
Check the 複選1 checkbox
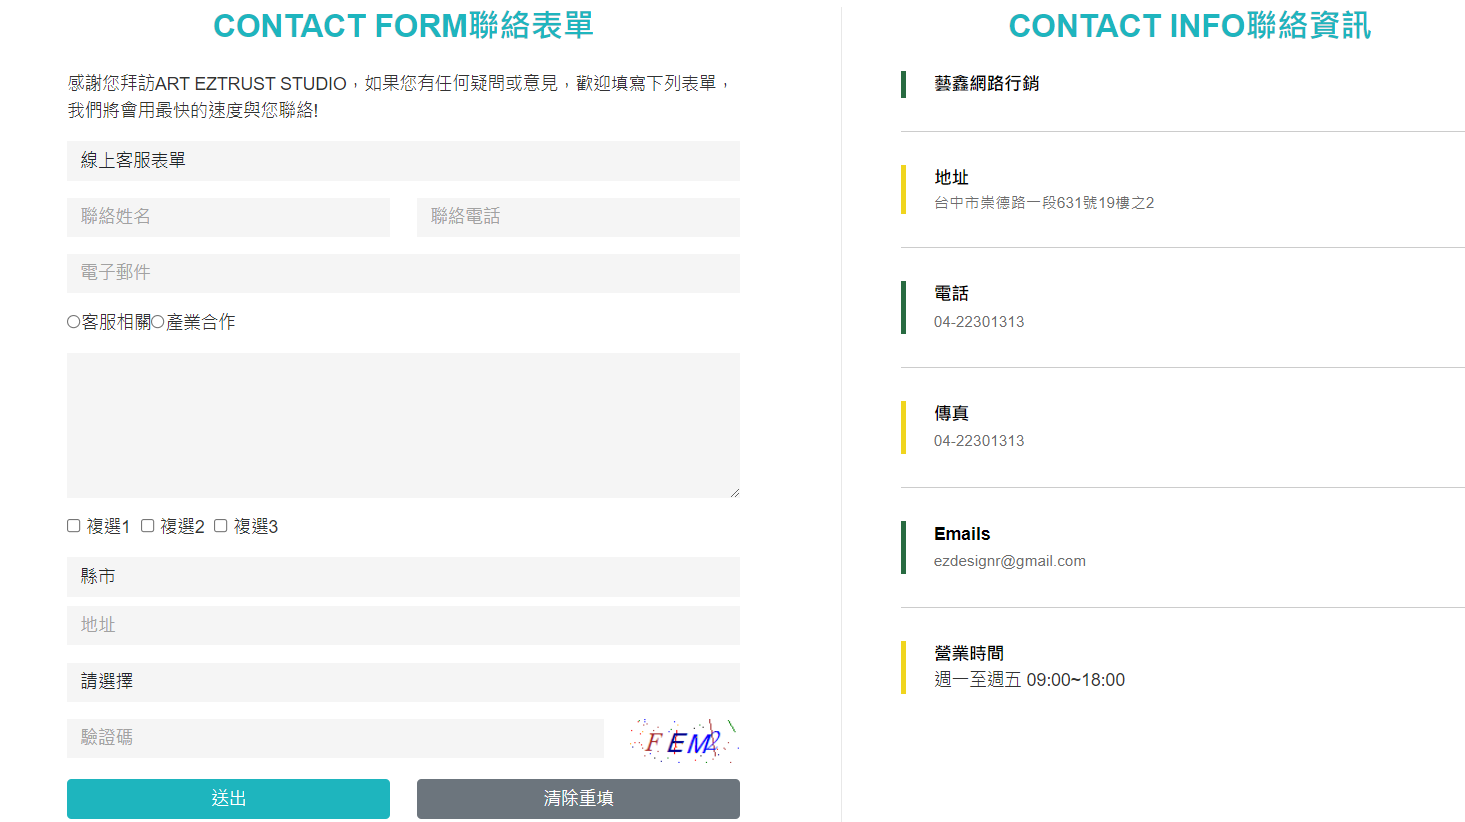coord(74,526)
